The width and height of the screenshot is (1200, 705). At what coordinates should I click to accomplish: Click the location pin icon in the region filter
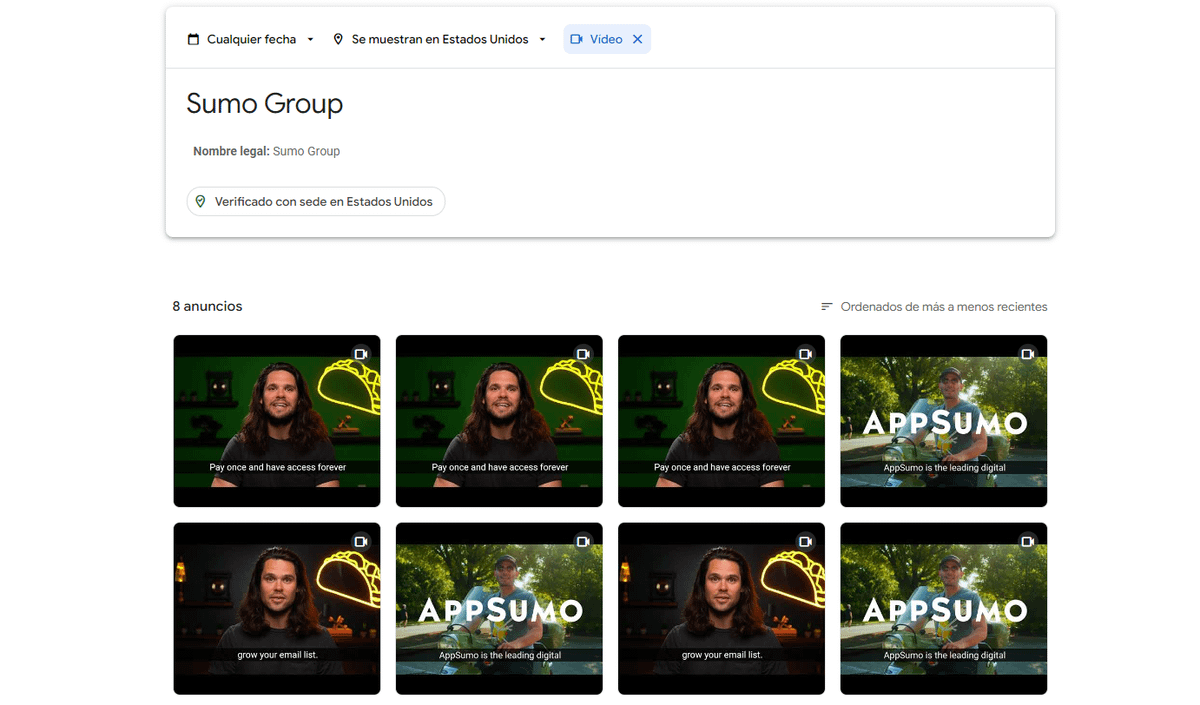pyautogui.click(x=338, y=39)
